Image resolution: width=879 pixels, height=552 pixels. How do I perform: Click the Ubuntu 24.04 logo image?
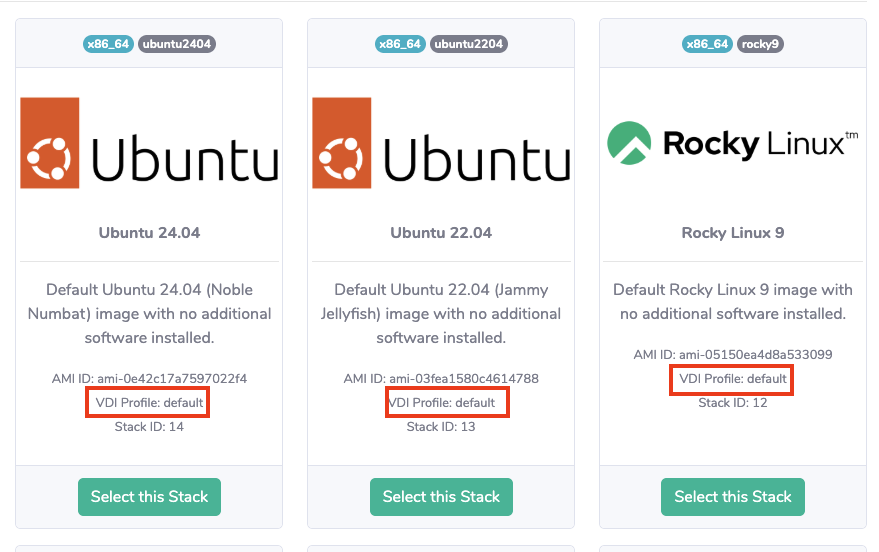(149, 143)
